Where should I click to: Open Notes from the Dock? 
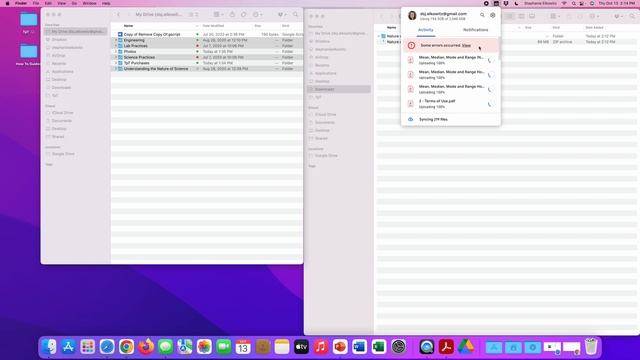(282, 347)
